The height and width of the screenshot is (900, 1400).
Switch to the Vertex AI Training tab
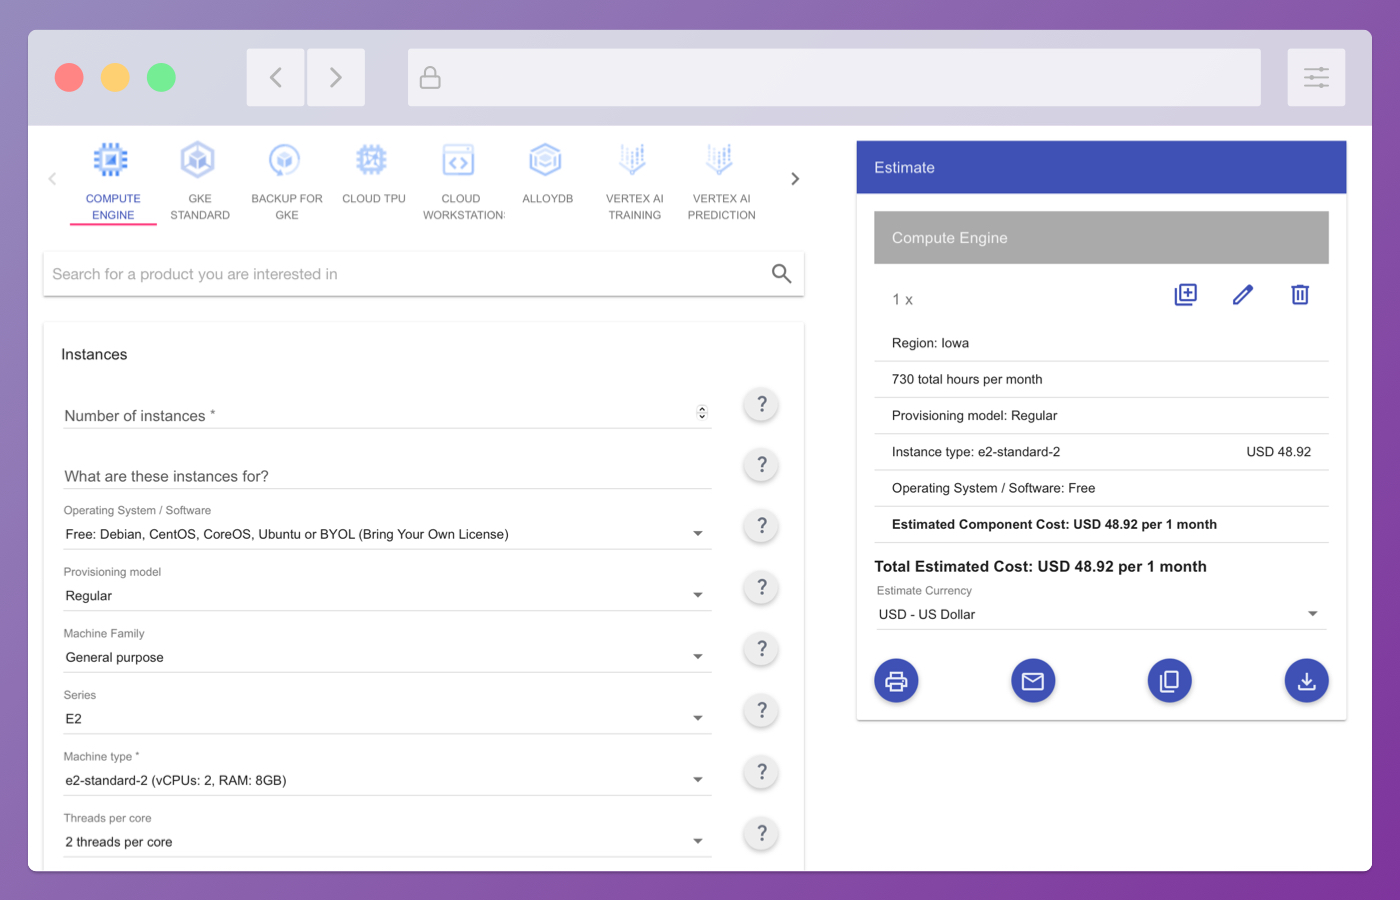click(635, 182)
